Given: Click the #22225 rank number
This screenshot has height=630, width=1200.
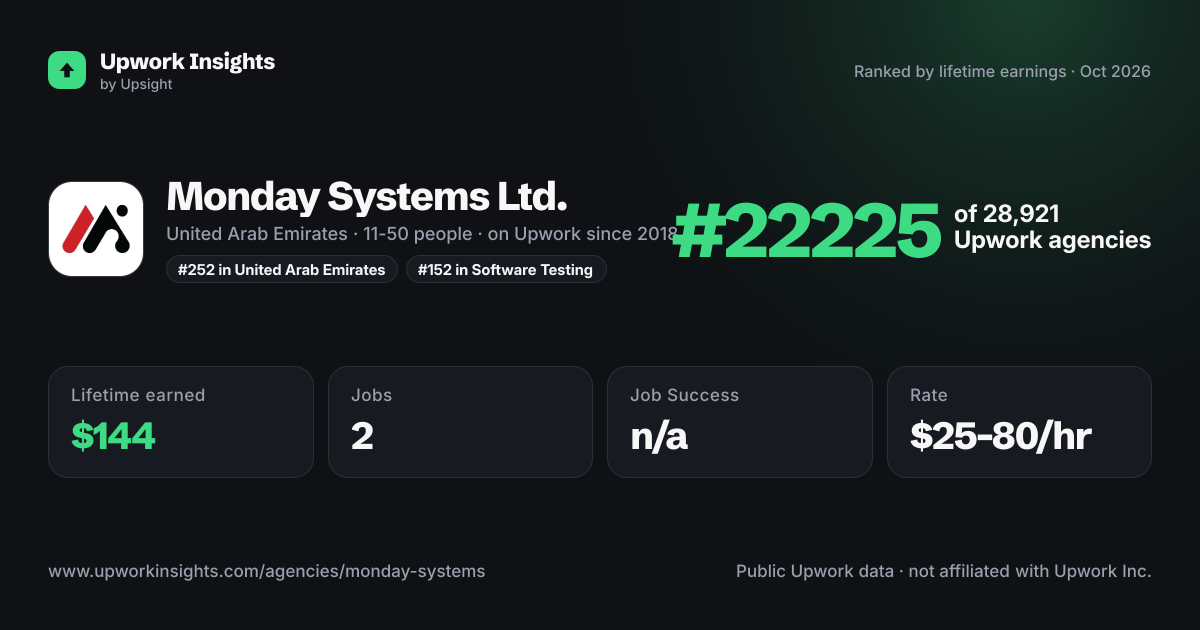Looking at the screenshot, I should [x=808, y=230].
